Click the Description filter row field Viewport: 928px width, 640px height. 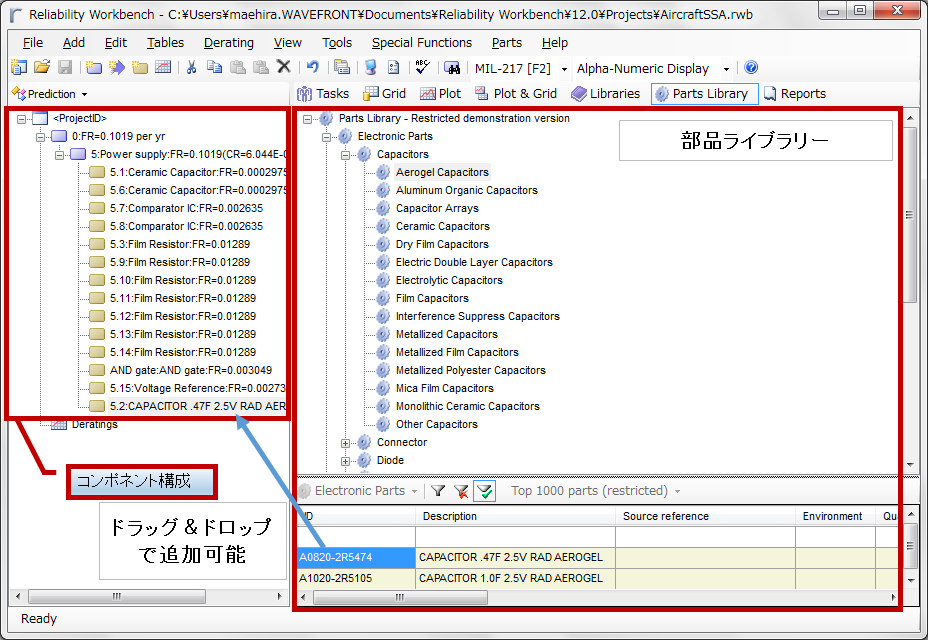pos(515,537)
